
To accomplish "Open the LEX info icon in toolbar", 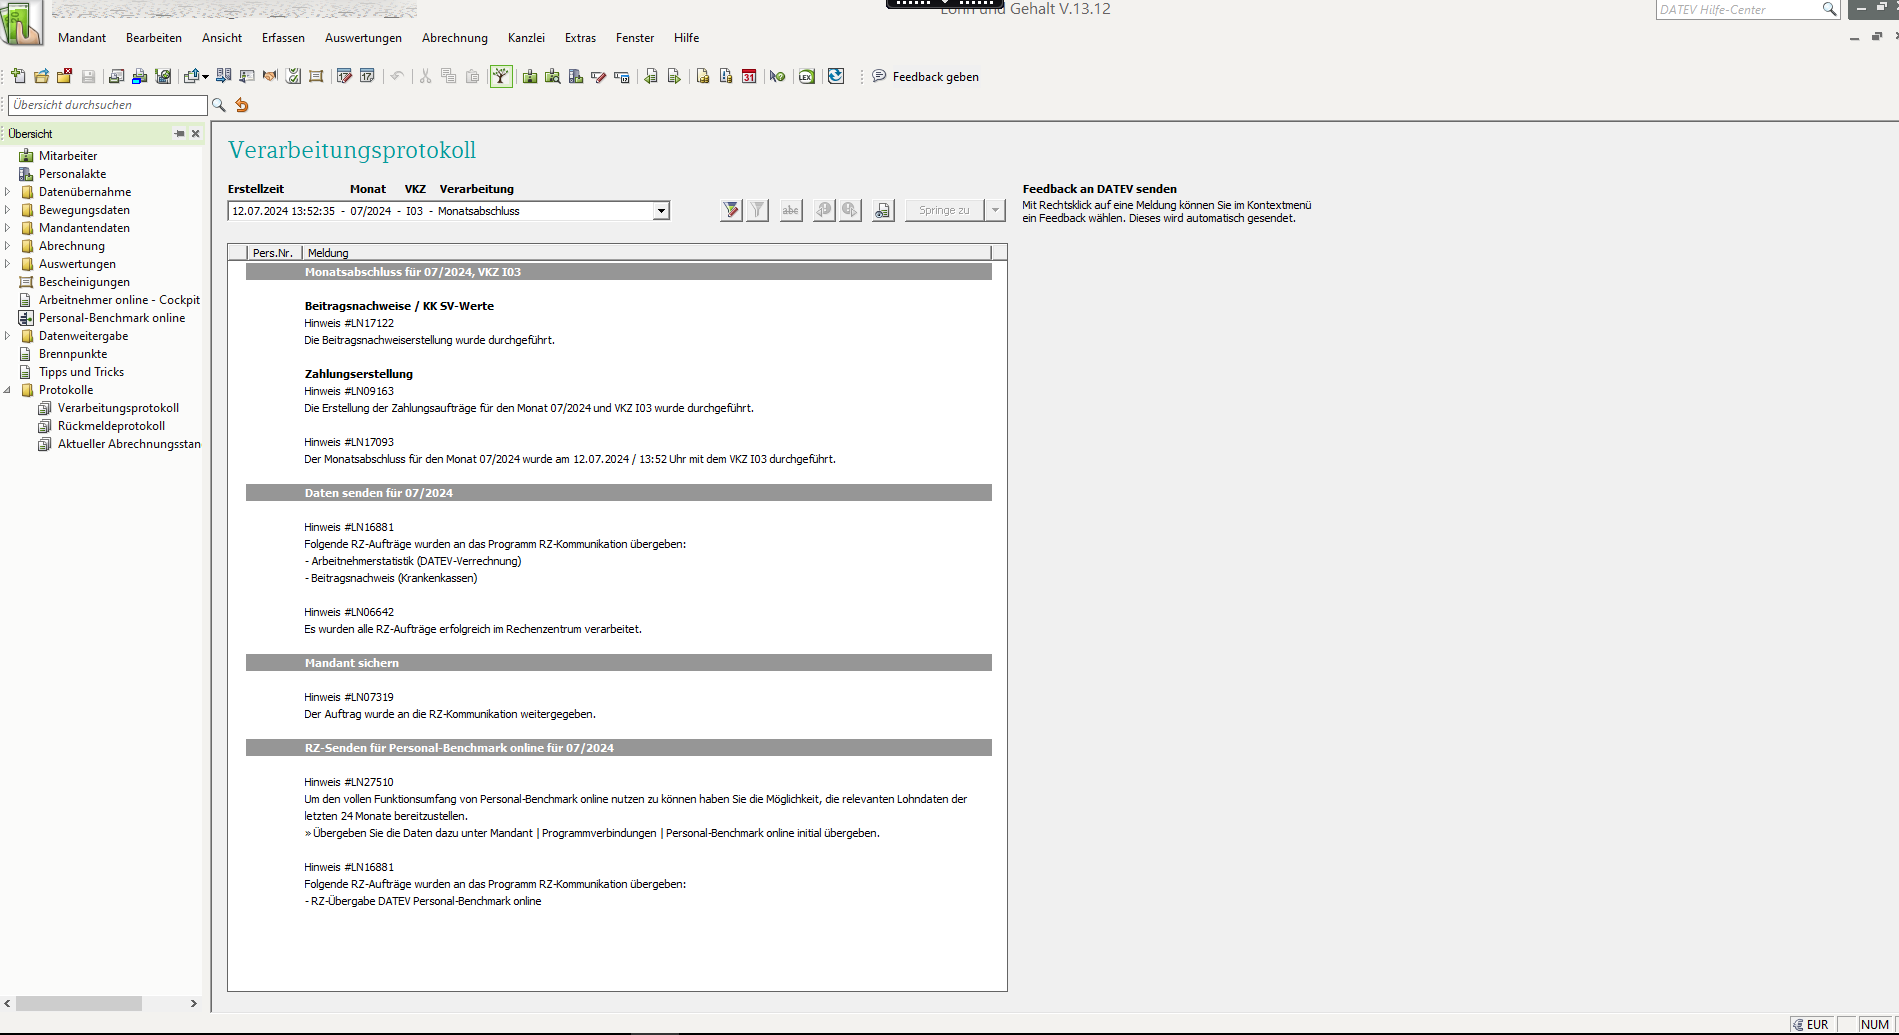I will (806, 77).
